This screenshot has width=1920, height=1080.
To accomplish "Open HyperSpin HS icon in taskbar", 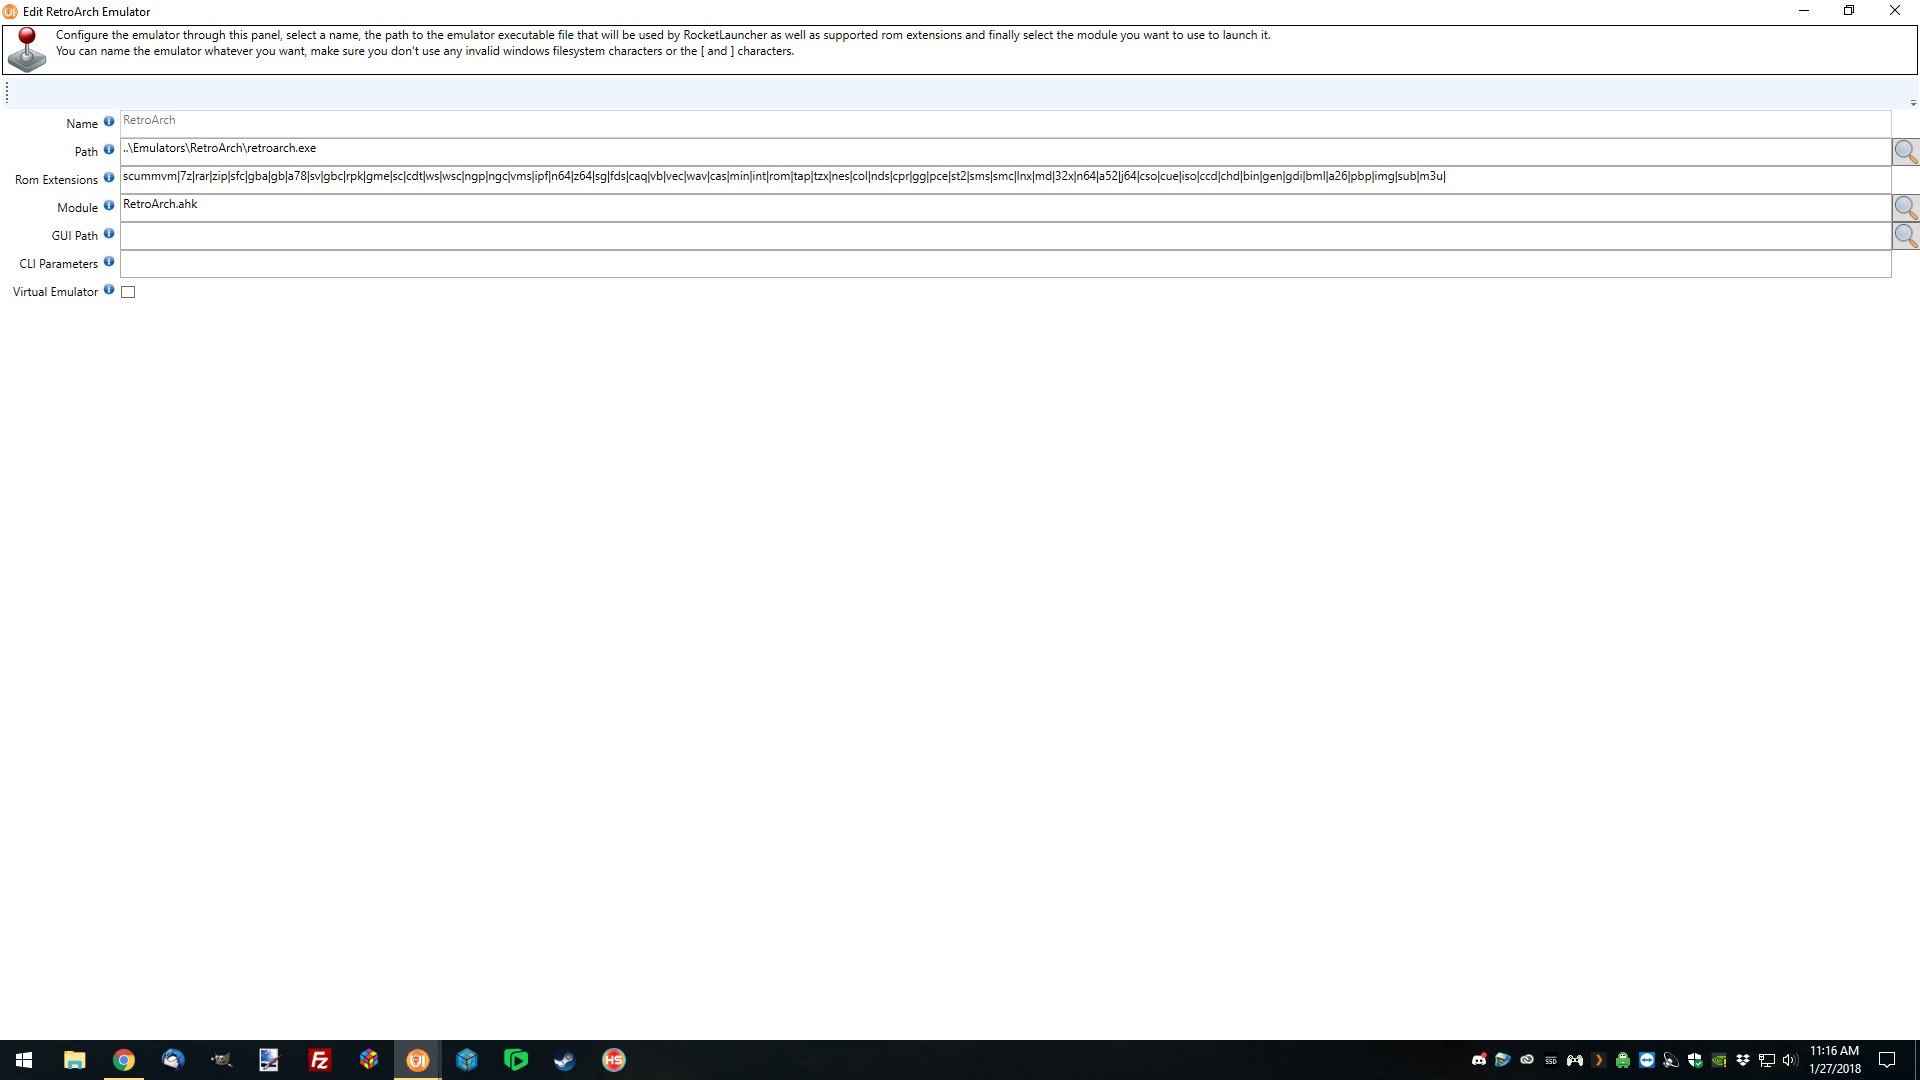I will point(614,1060).
